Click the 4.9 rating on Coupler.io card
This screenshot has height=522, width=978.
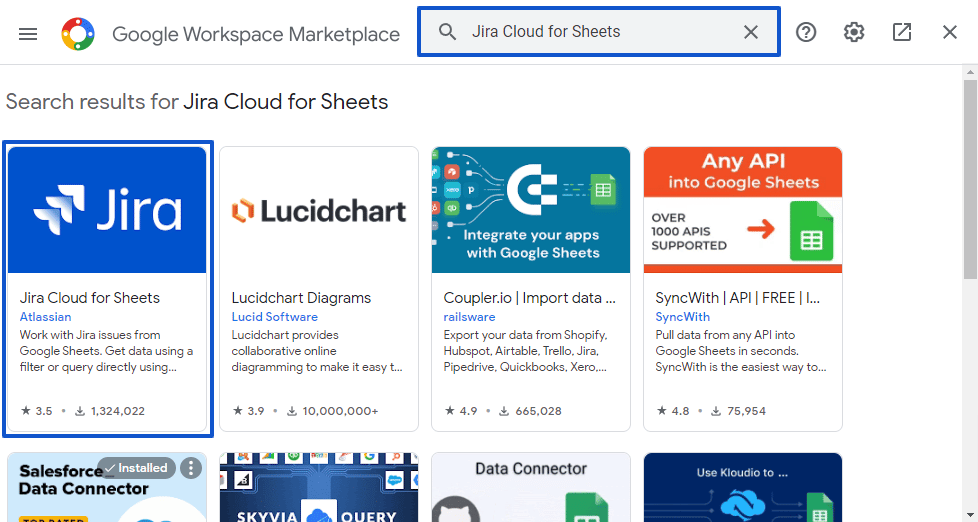(461, 411)
